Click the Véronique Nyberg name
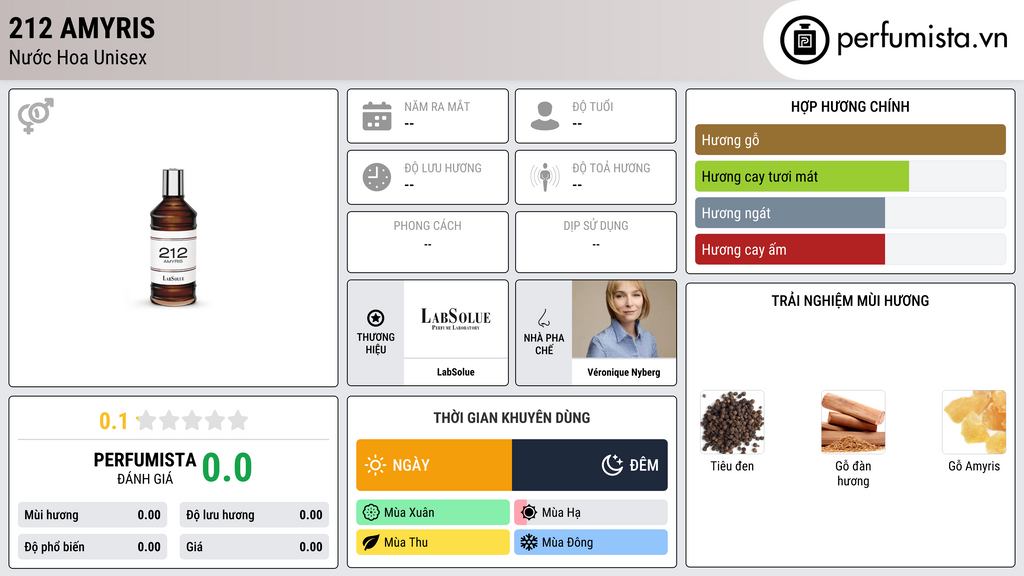This screenshot has height=576, width=1024. tap(624, 372)
